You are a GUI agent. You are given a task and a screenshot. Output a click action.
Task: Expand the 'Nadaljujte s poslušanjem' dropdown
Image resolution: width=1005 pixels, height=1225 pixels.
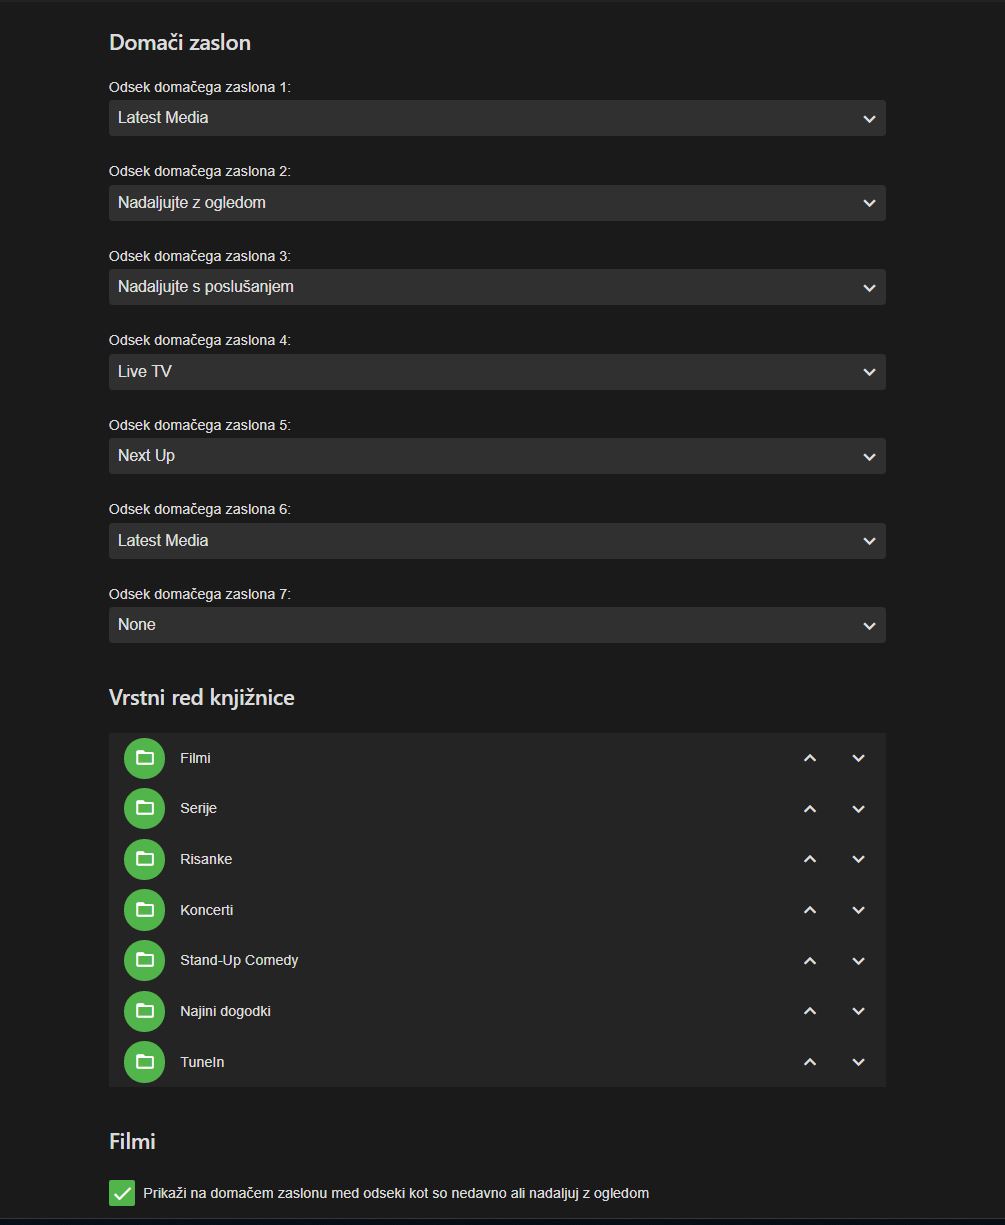coord(497,287)
